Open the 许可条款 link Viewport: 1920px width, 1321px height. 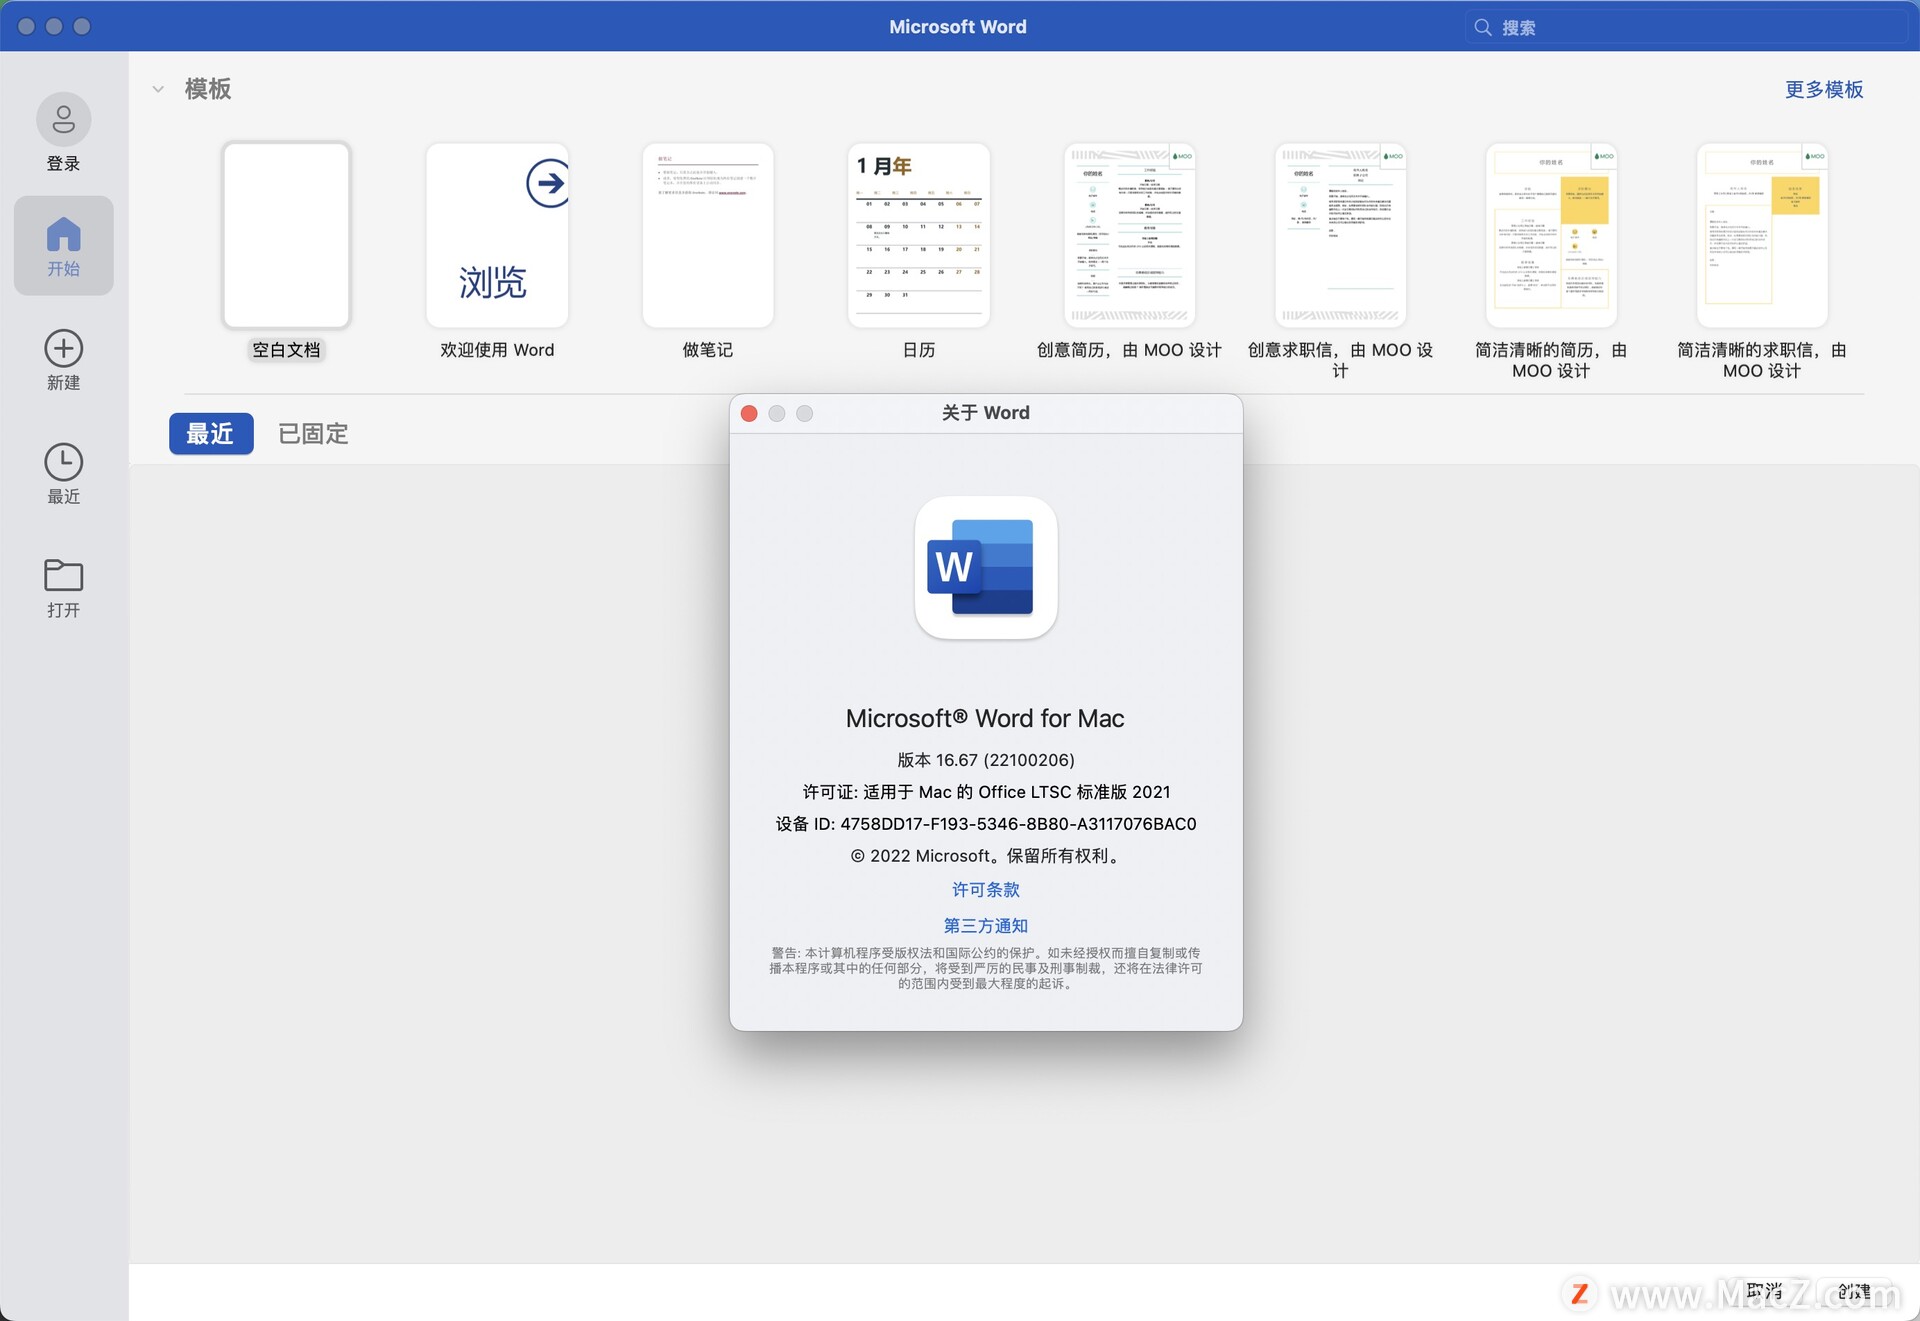[986, 889]
